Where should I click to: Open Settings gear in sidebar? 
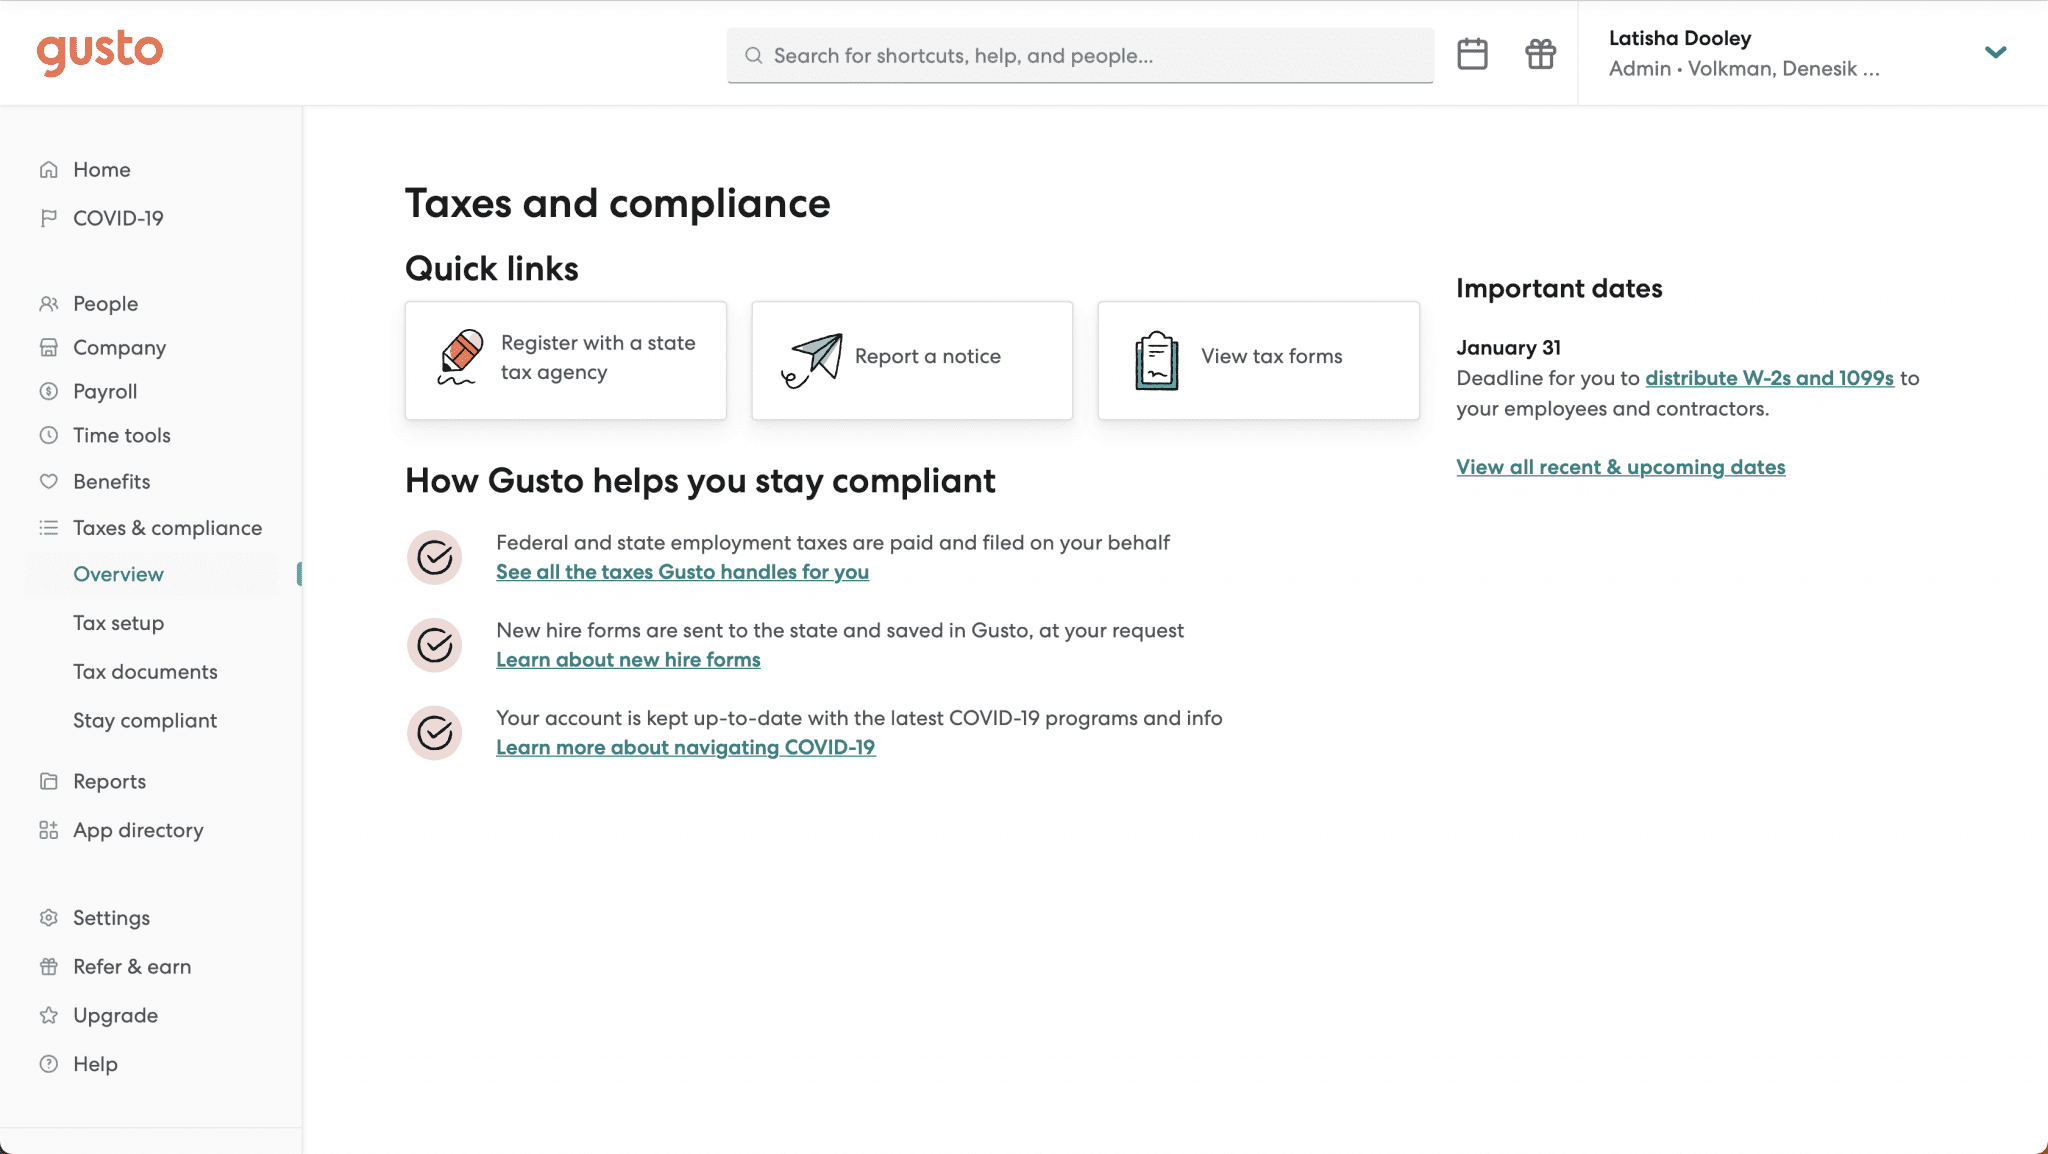(49, 918)
